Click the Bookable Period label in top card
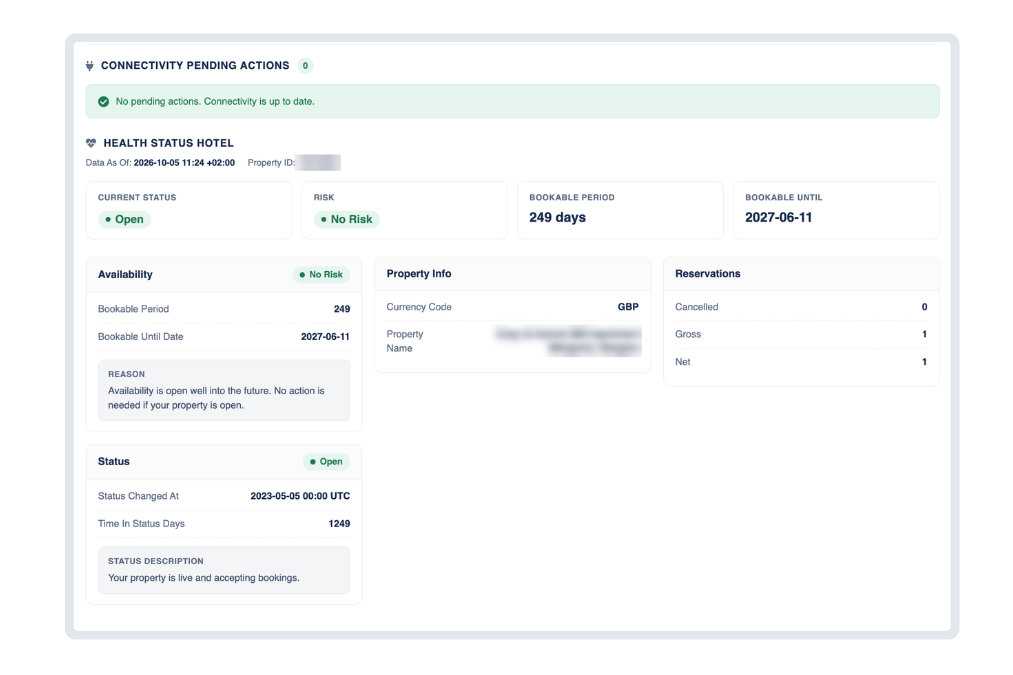This screenshot has height=675, width=1013. (572, 198)
